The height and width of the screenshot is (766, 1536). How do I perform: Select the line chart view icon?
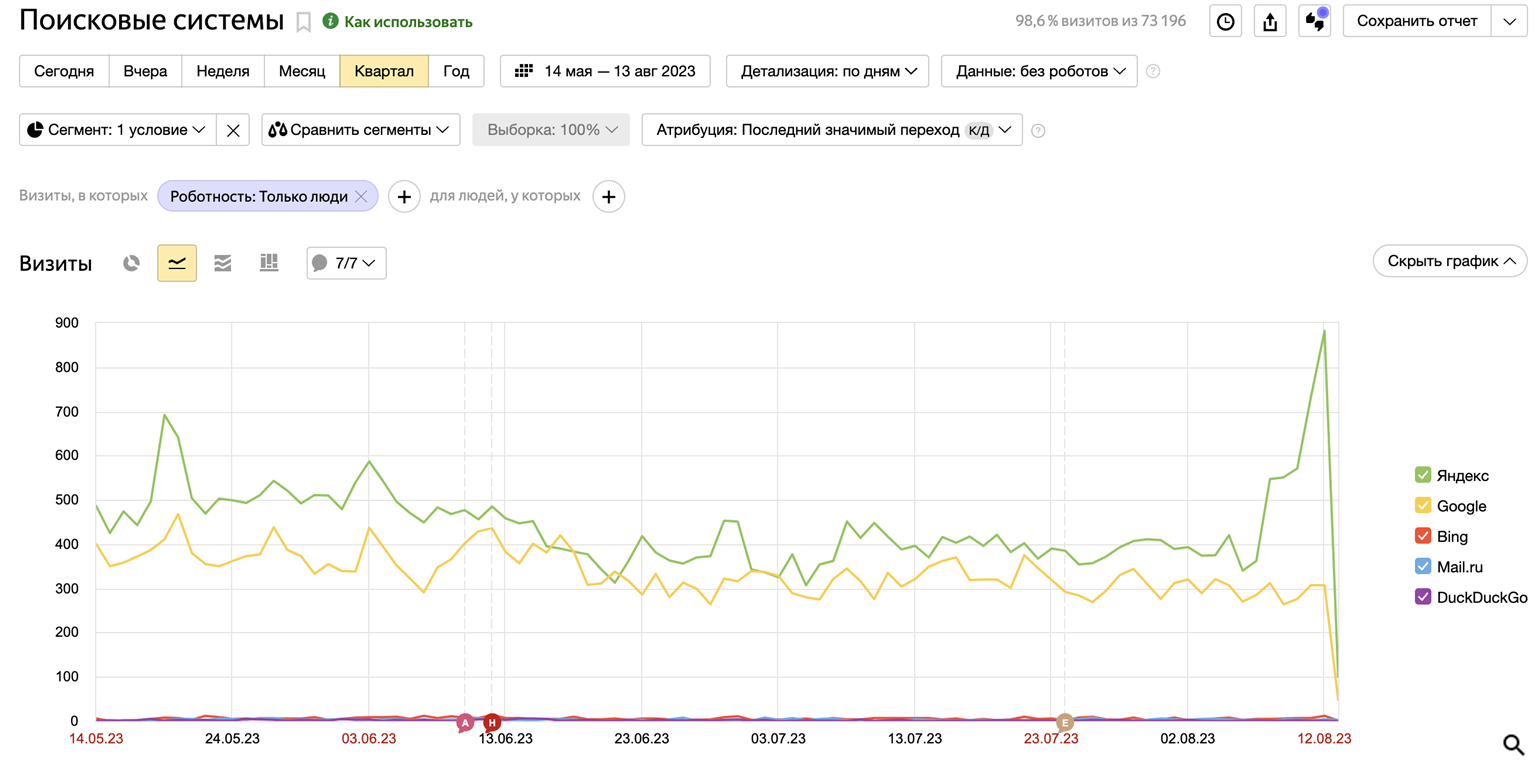177,263
